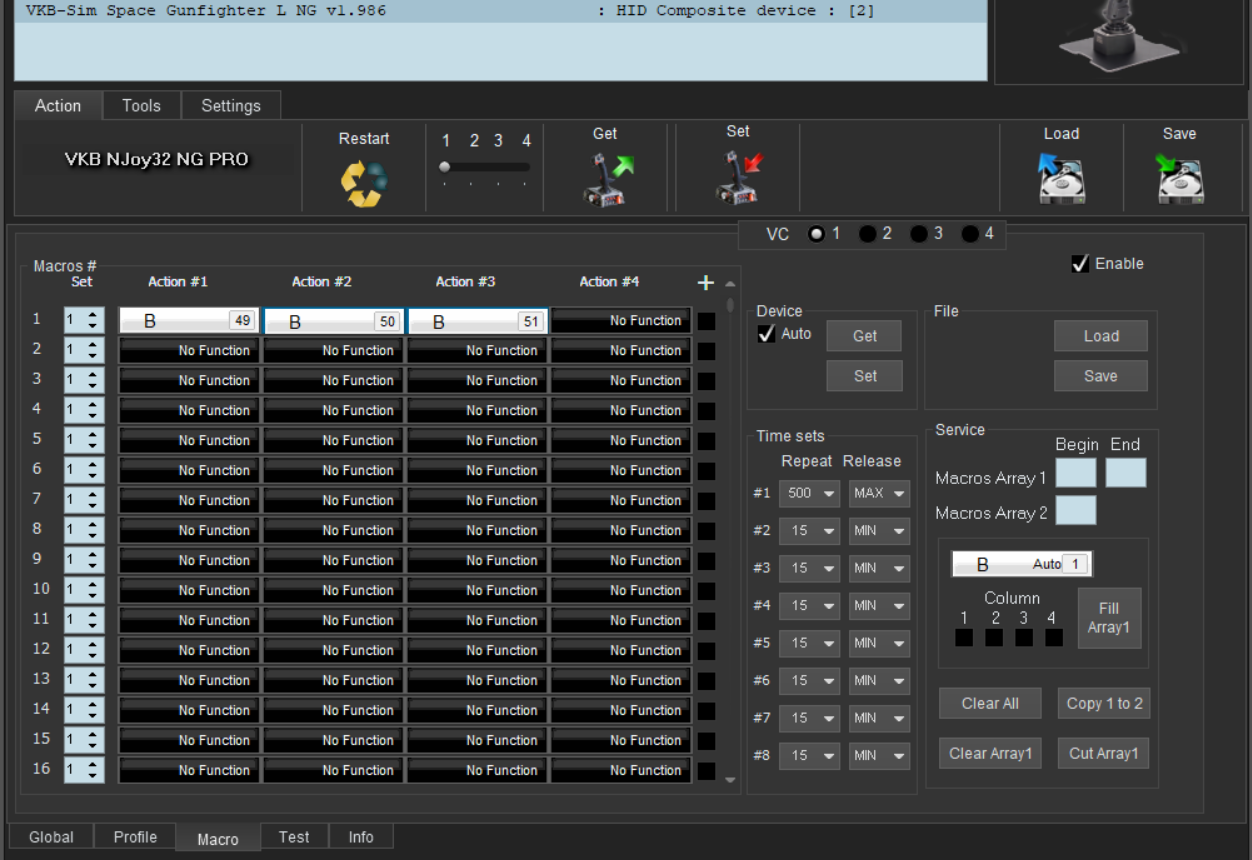Click the Set stepper for macro row 5
The image size is (1252, 860).
(84, 441)
